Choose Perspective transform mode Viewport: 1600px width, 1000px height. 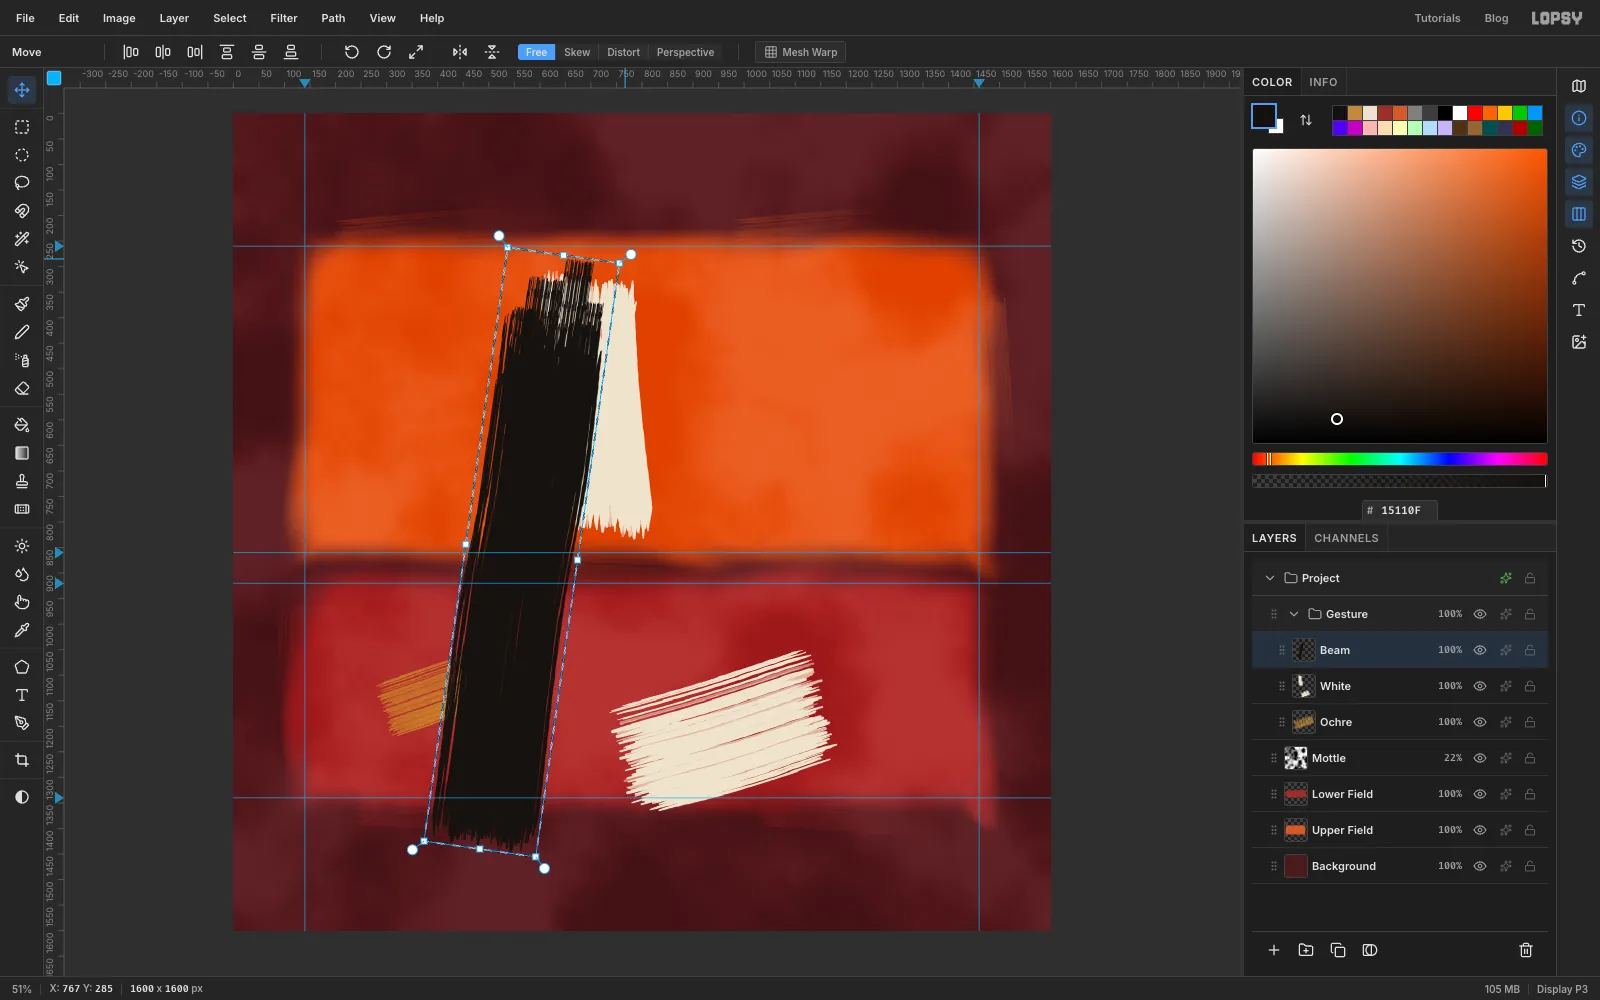(685, 52)
